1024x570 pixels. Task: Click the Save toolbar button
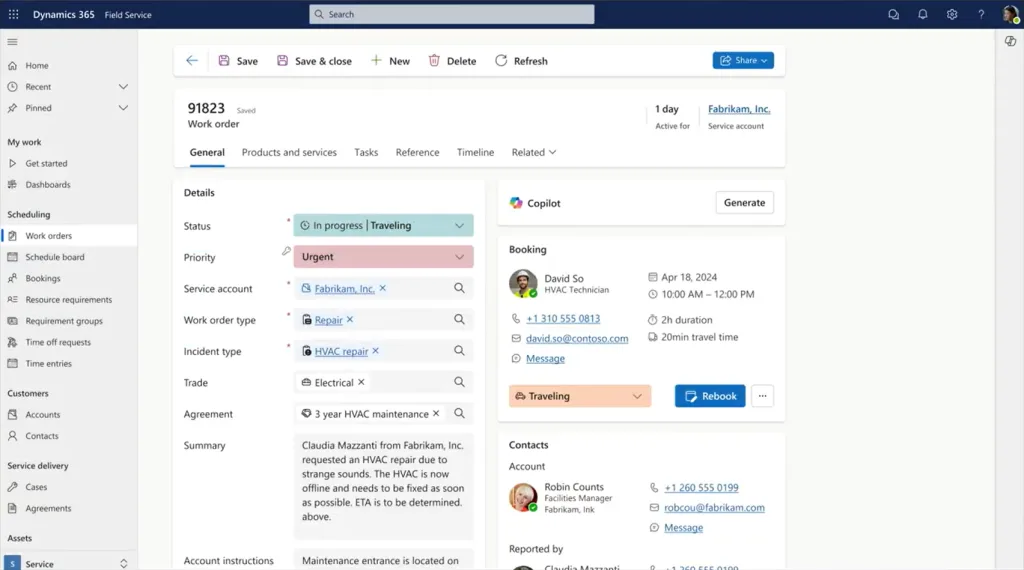[x=238, y=61]
